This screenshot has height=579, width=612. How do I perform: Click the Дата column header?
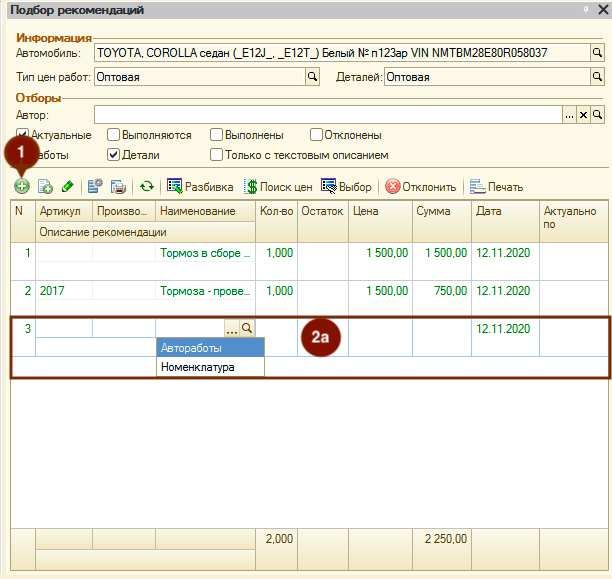[x=505, y=221]
